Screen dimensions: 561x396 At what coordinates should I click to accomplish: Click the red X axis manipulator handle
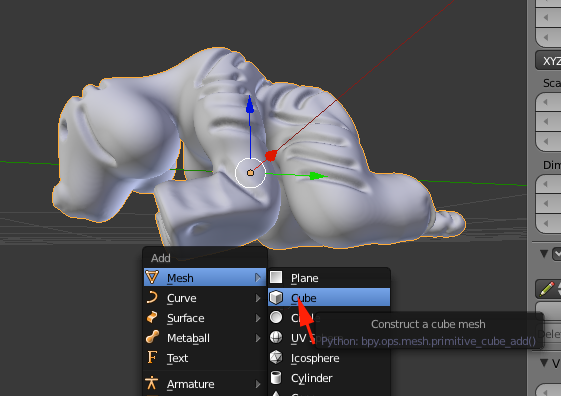click(271, 155)
